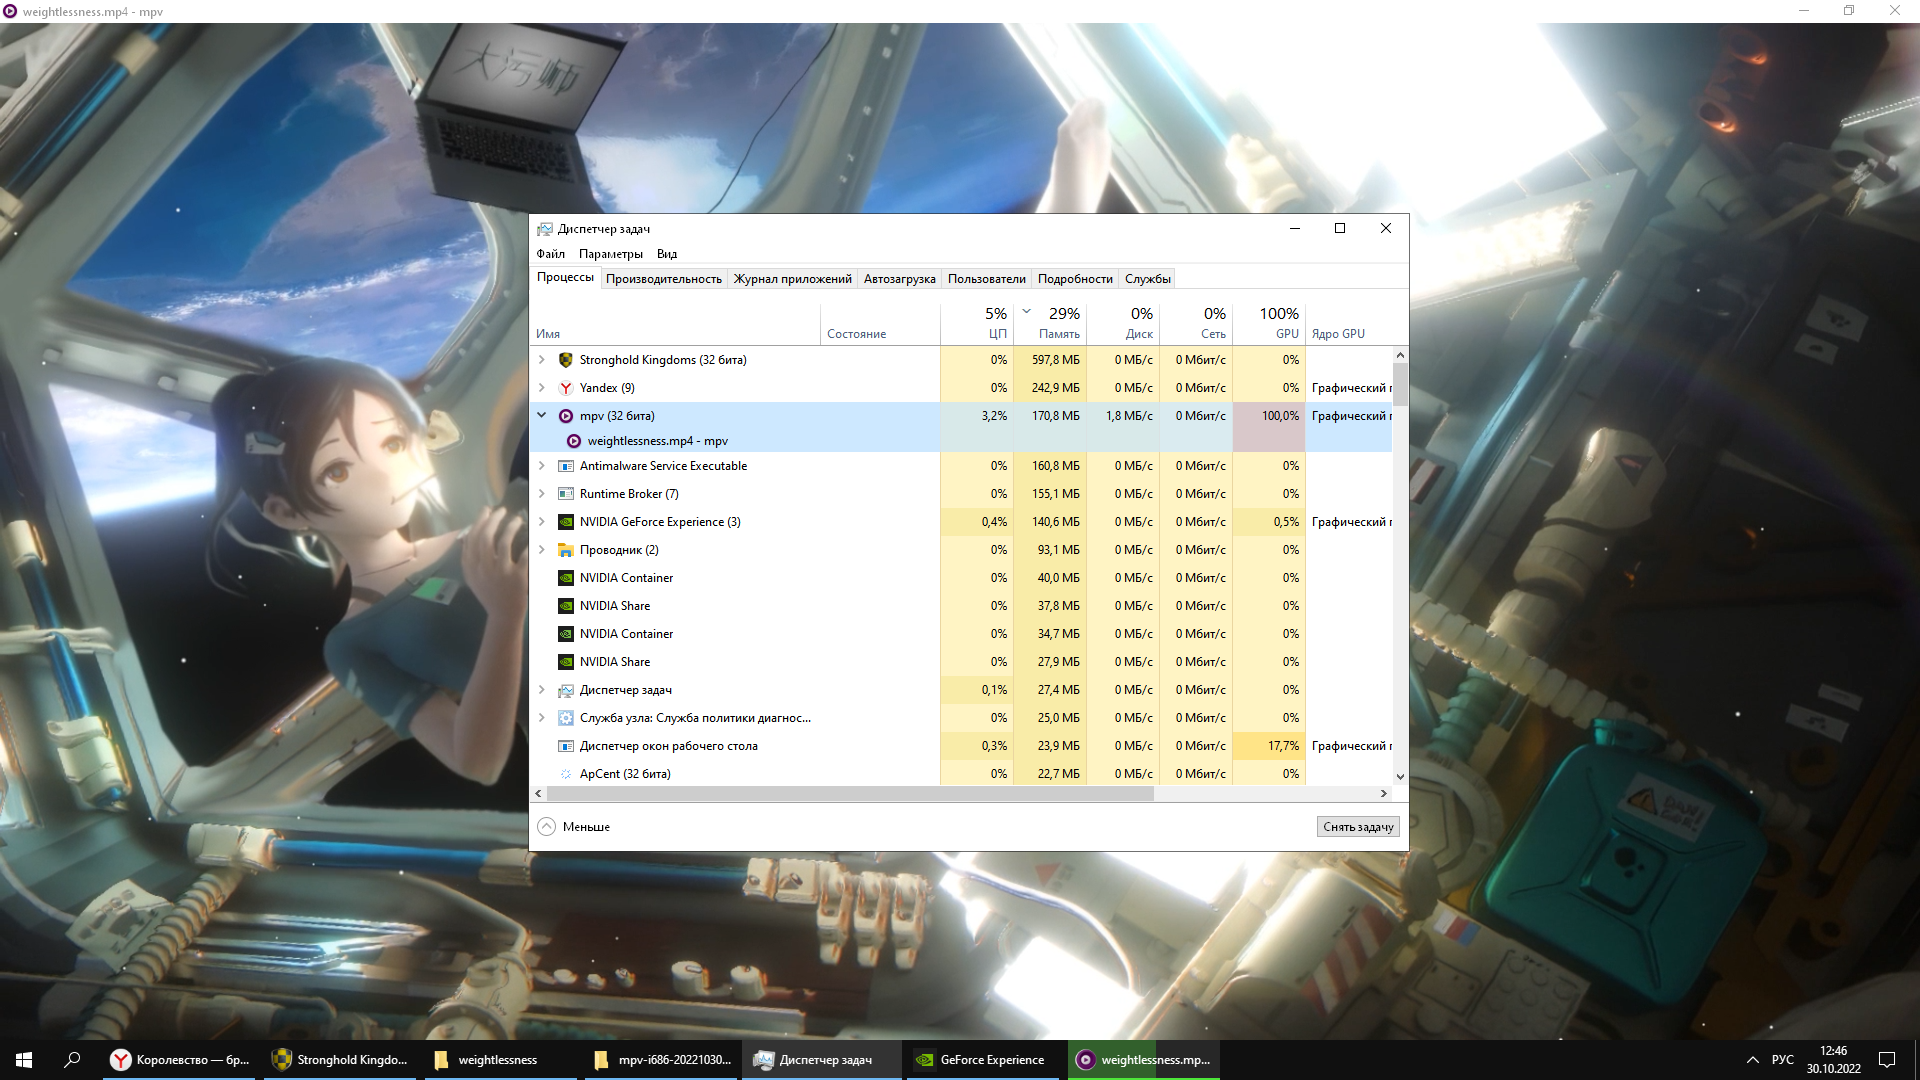Click the Stronghold Kingdoms shield icon
Screen dimensions: 1920x1080
tap(565, 360)
